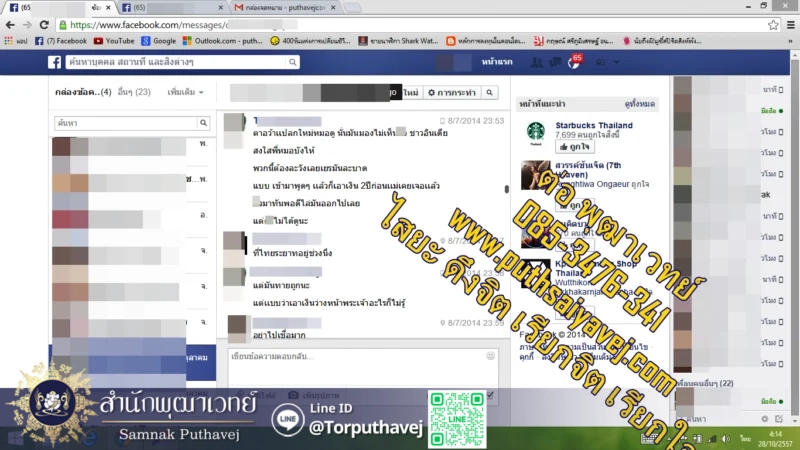The height and width of the screenshot is (450, 800).
Task: Open the Shark Wat... bookmark
Action: tap(398, 41)
